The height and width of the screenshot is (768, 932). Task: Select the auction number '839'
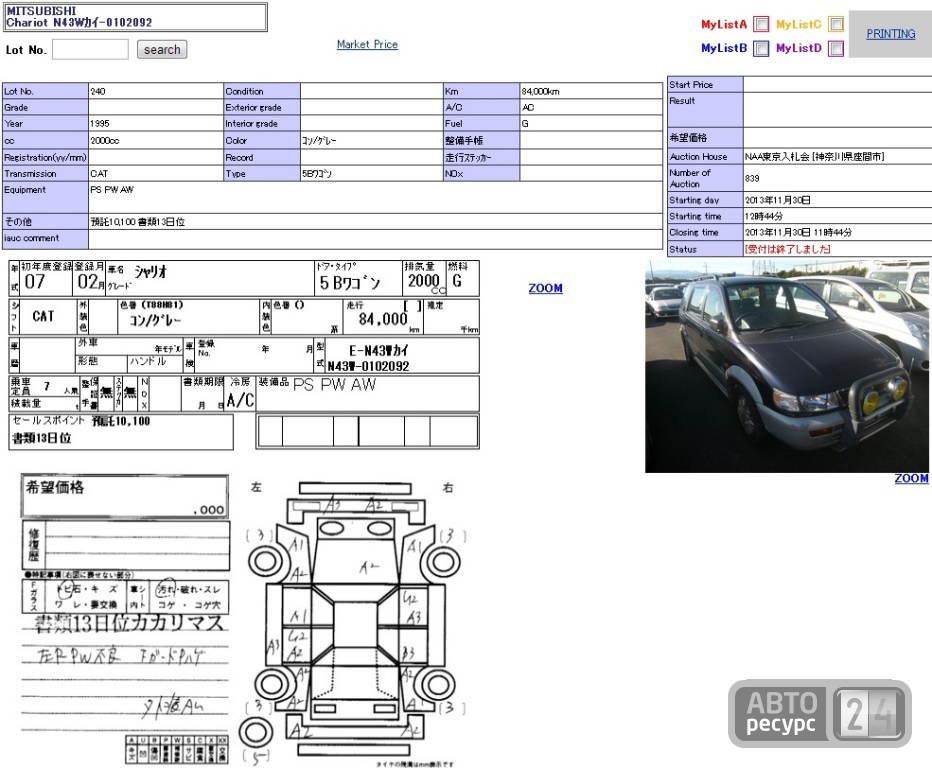[752, 178]
